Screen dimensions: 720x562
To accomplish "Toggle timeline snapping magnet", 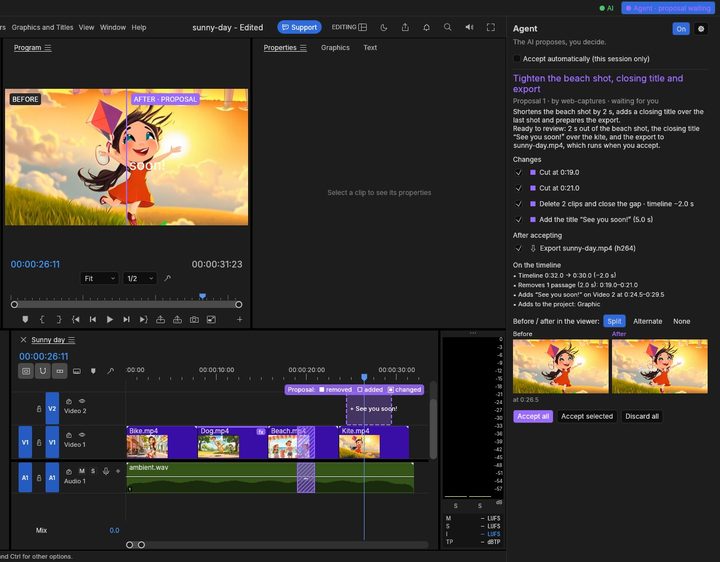I will 43,371.
